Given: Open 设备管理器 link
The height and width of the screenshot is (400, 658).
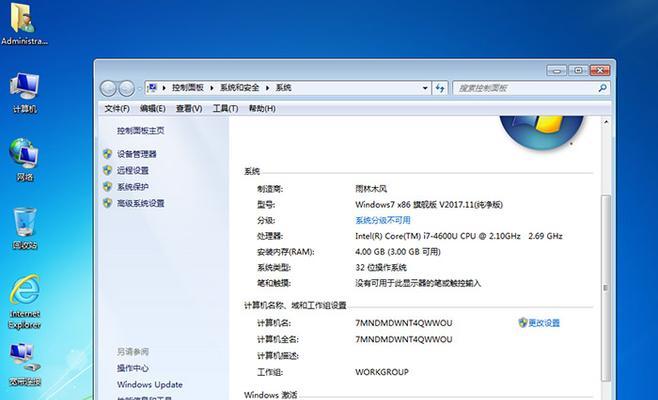Looking at the screenshot, I should click(137, 154).
